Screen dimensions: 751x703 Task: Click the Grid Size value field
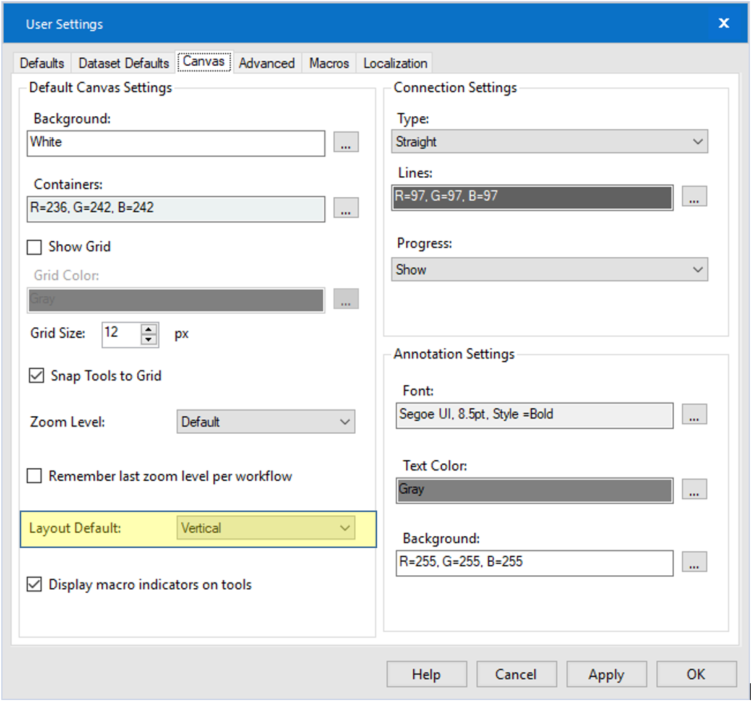click(122, 333)
